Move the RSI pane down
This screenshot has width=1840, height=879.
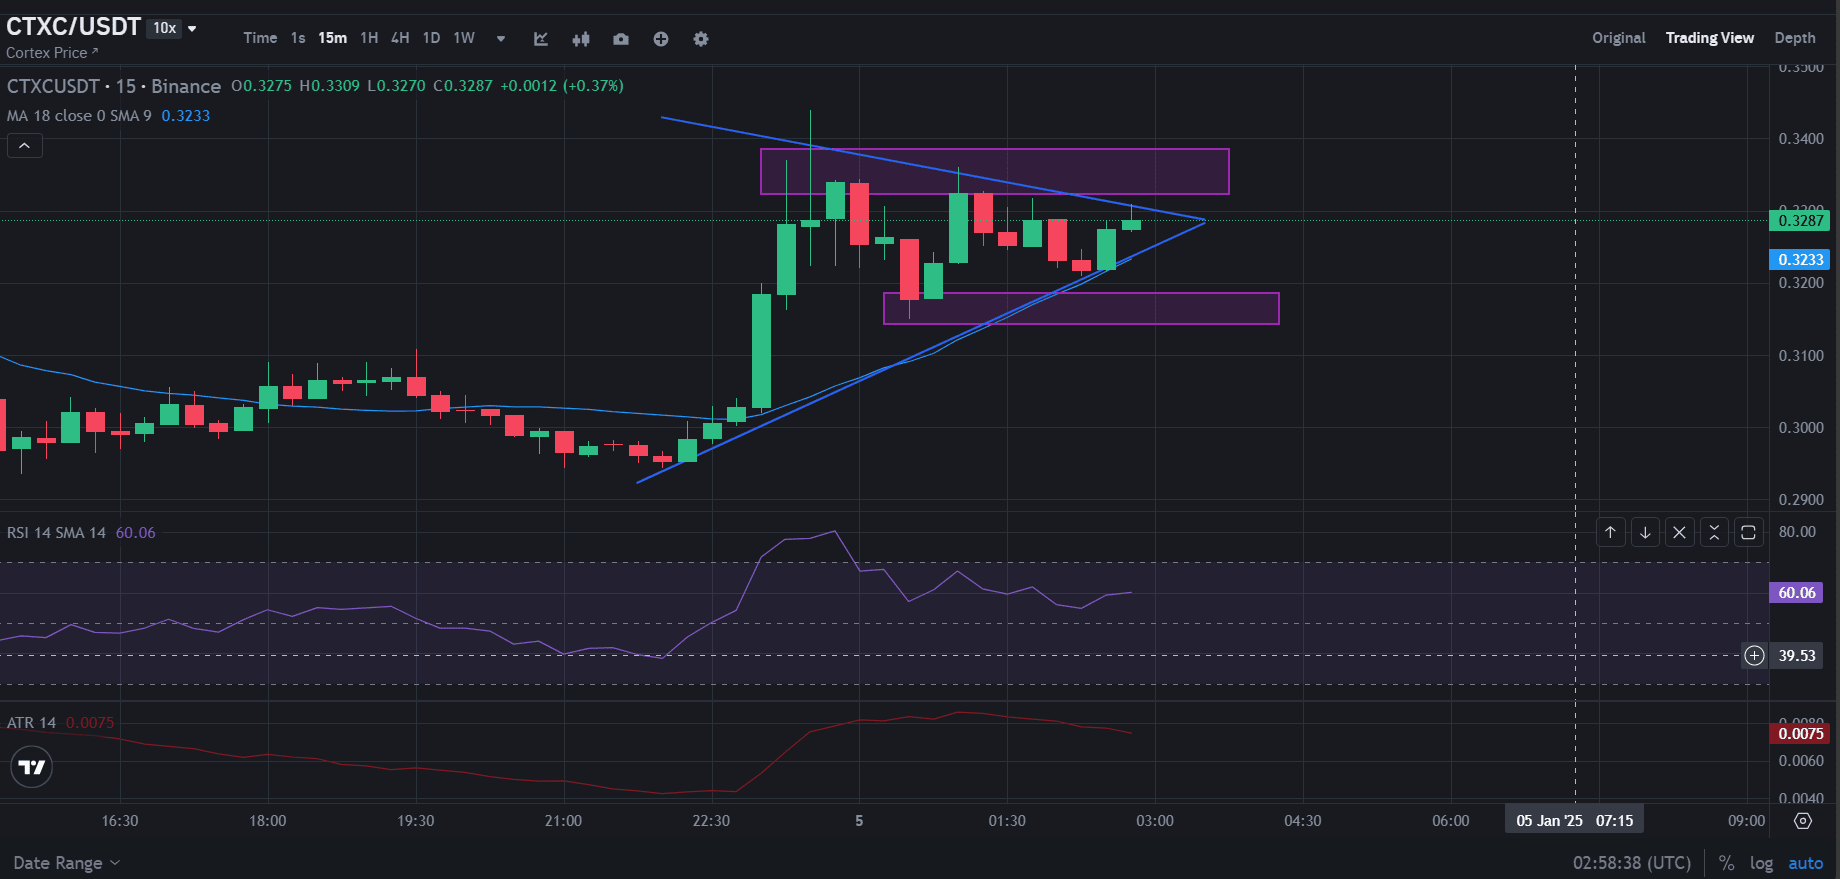tap(1645, 532)
